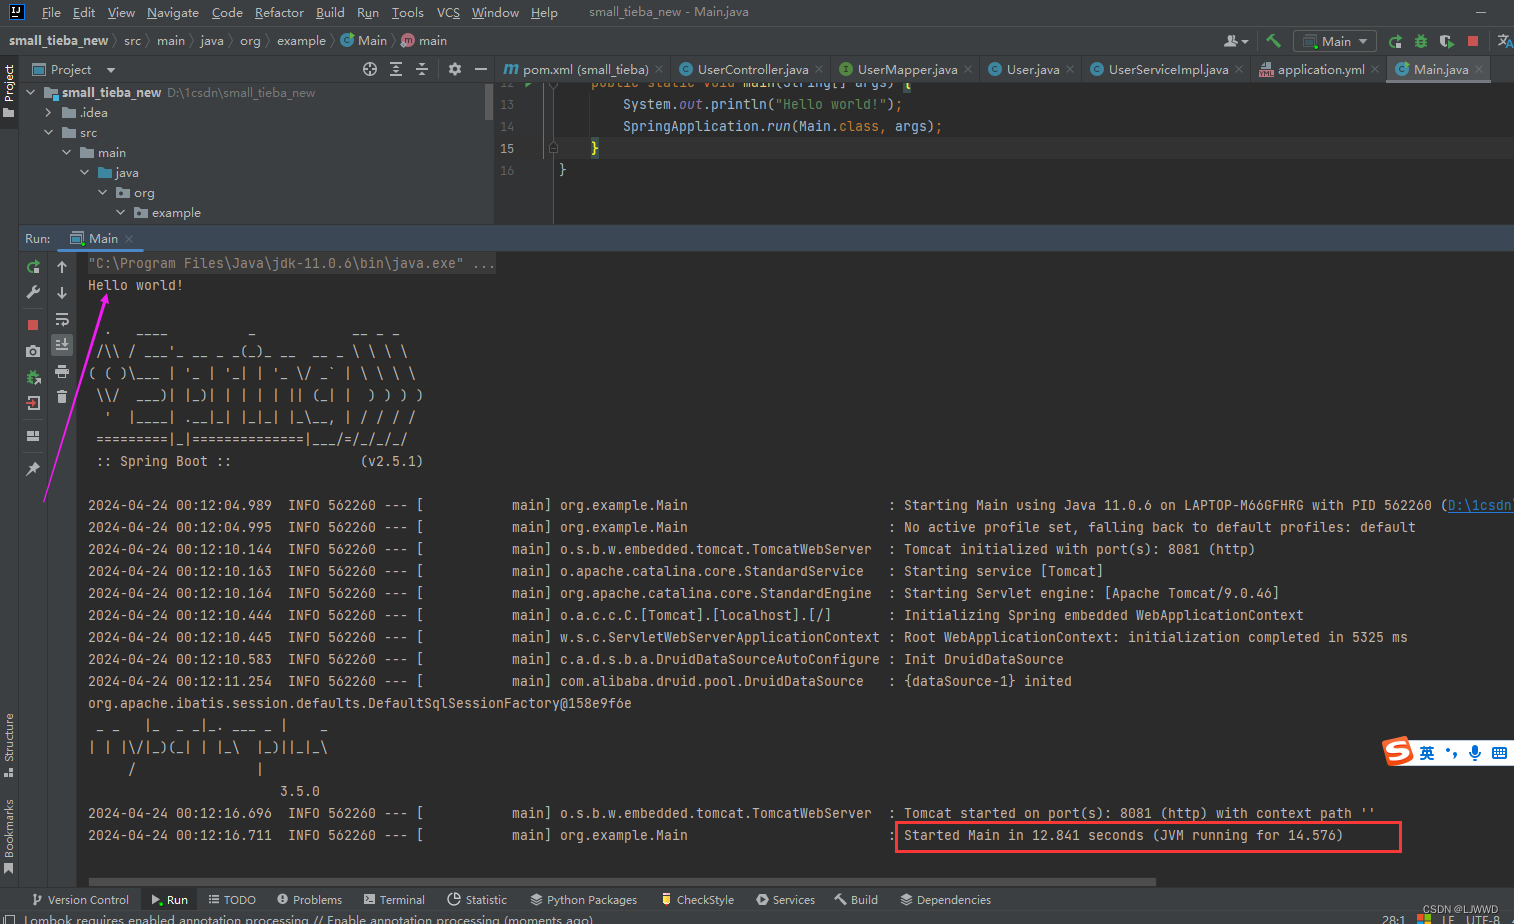The width and height of the screenshot is (1514, 924).
Task: Open Project panel gear options
Action: 455,69
